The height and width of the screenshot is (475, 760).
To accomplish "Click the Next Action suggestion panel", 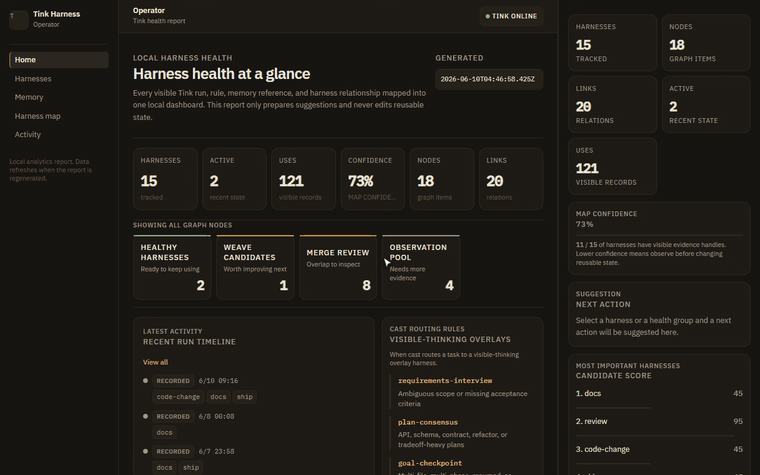I will (x=659, y=314).
